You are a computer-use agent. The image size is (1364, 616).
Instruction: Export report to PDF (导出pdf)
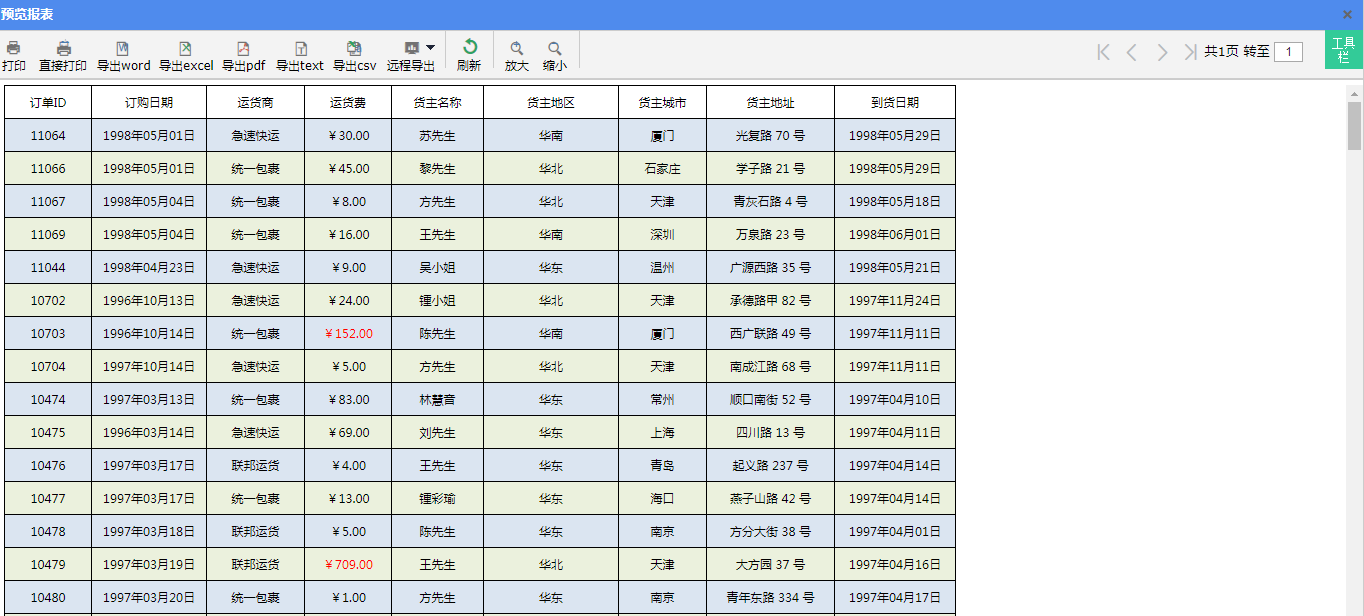coord(243,49)
